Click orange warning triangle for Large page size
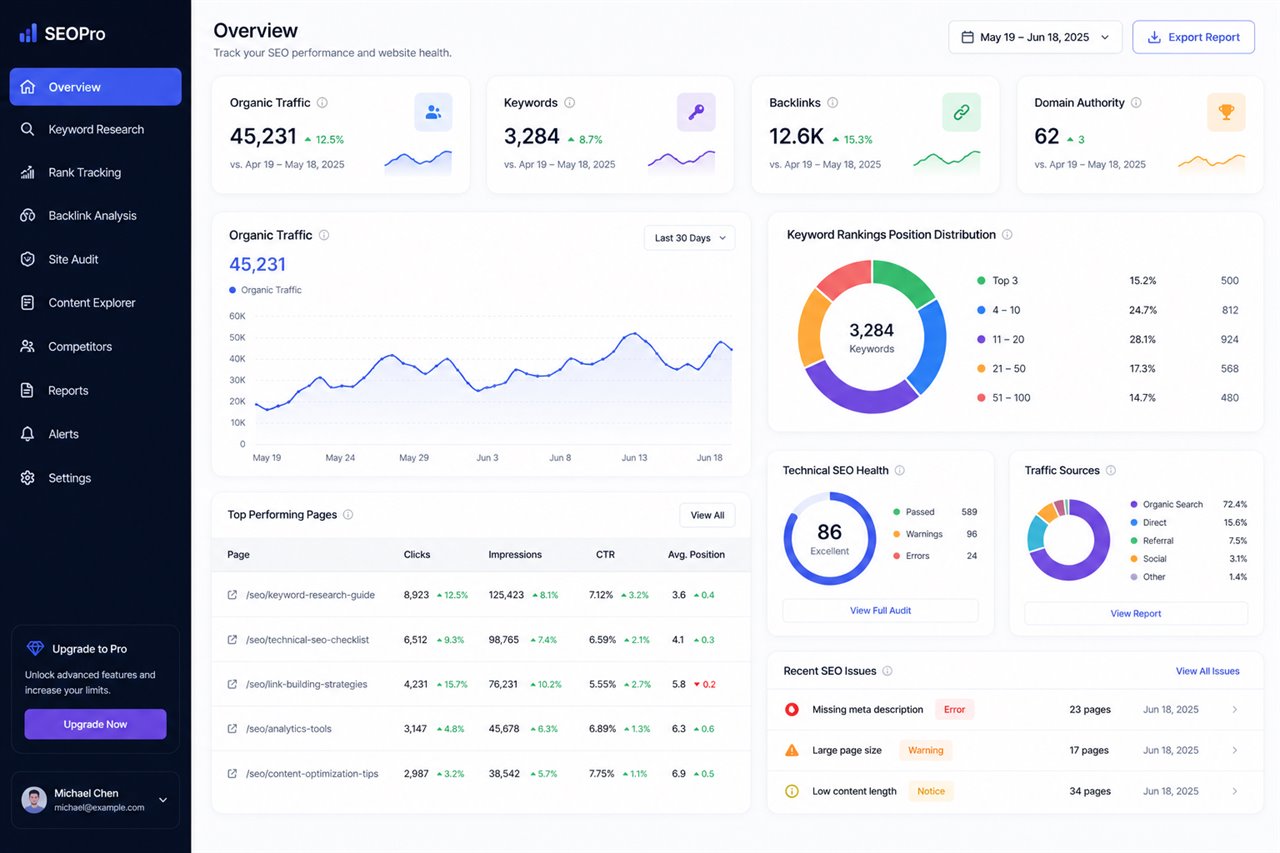The width and height of the screenshot is (1280, 853). (x=792, y=750)
